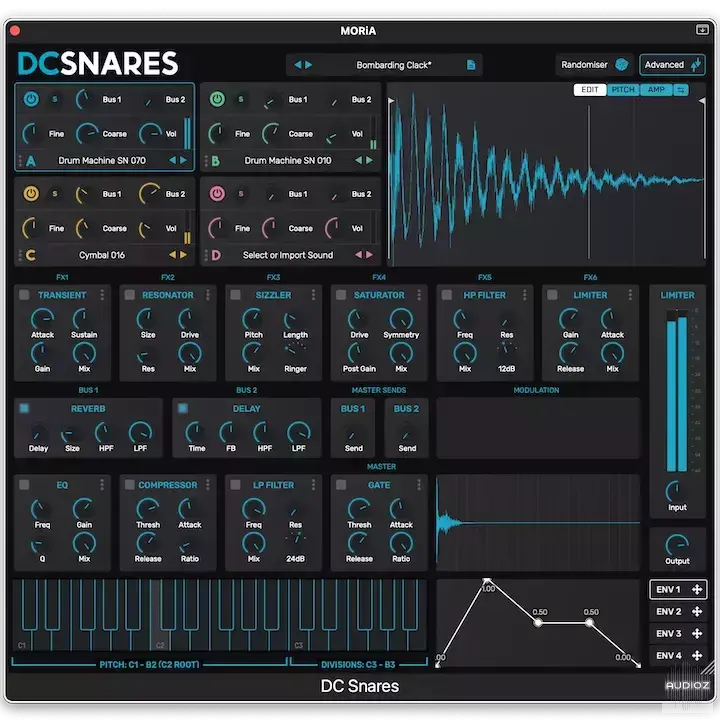Image resolution: width=720 pixels, height=720 pixels.
Task: Click the Advanced button
Action: 672,65
